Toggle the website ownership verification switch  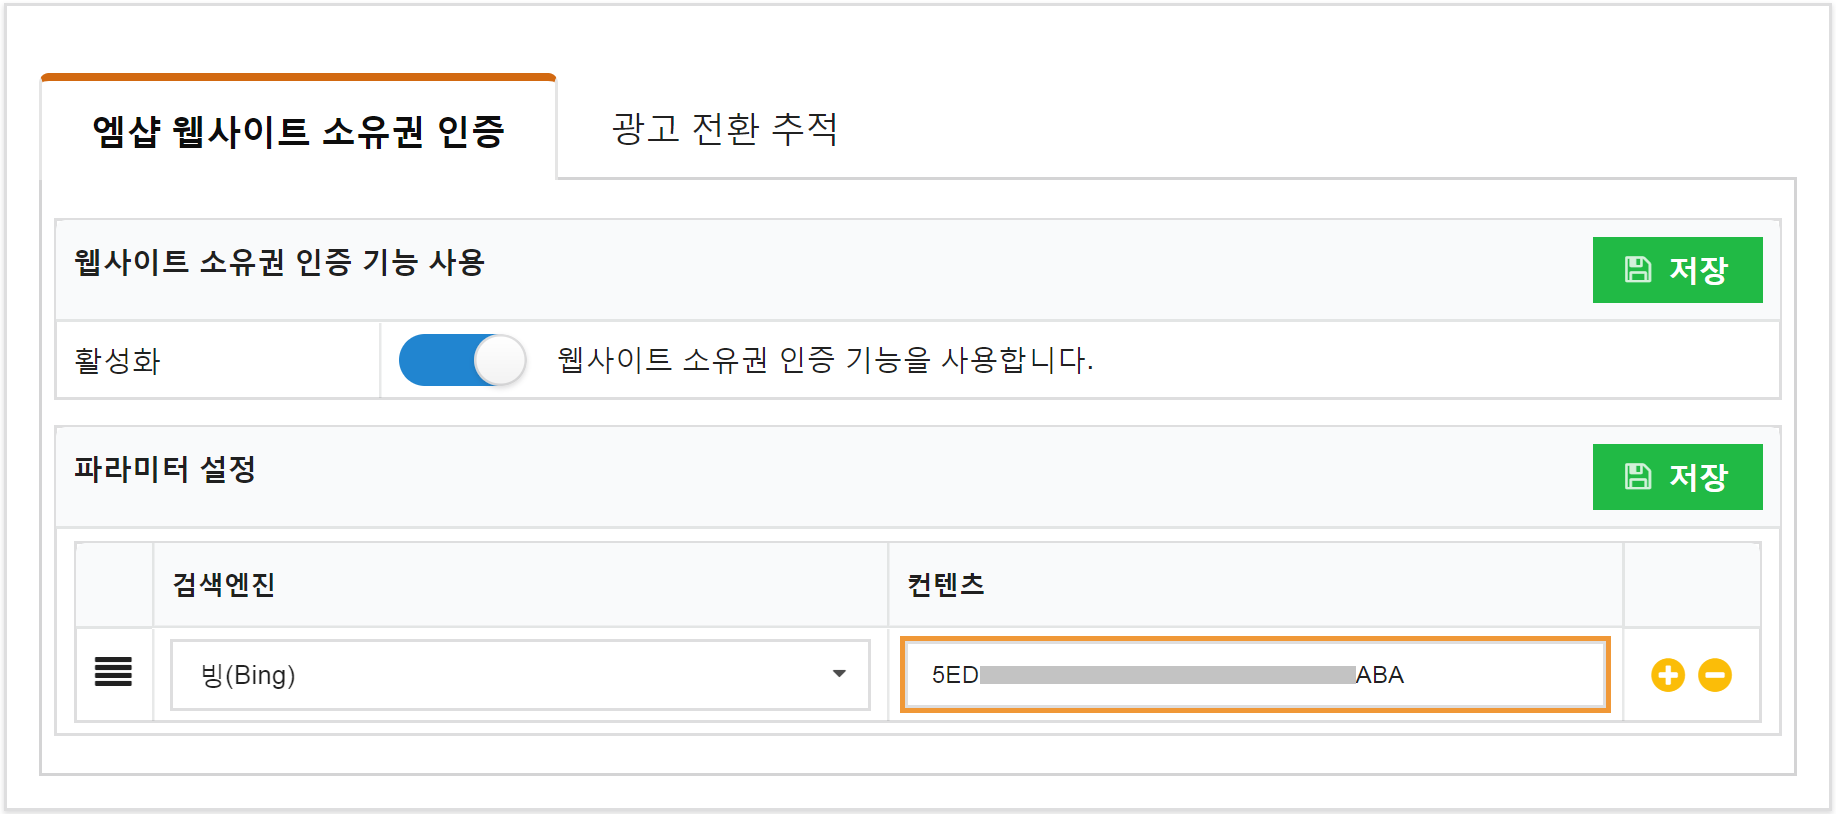pos(462,360)
